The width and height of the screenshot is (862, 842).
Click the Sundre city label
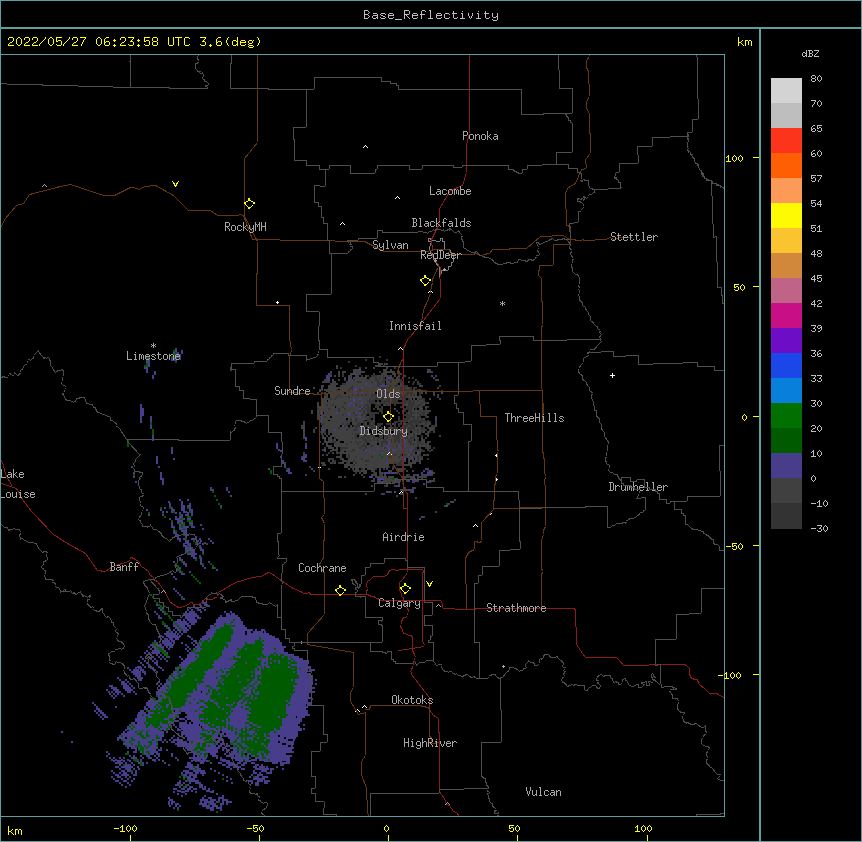(x=292, y=391)
